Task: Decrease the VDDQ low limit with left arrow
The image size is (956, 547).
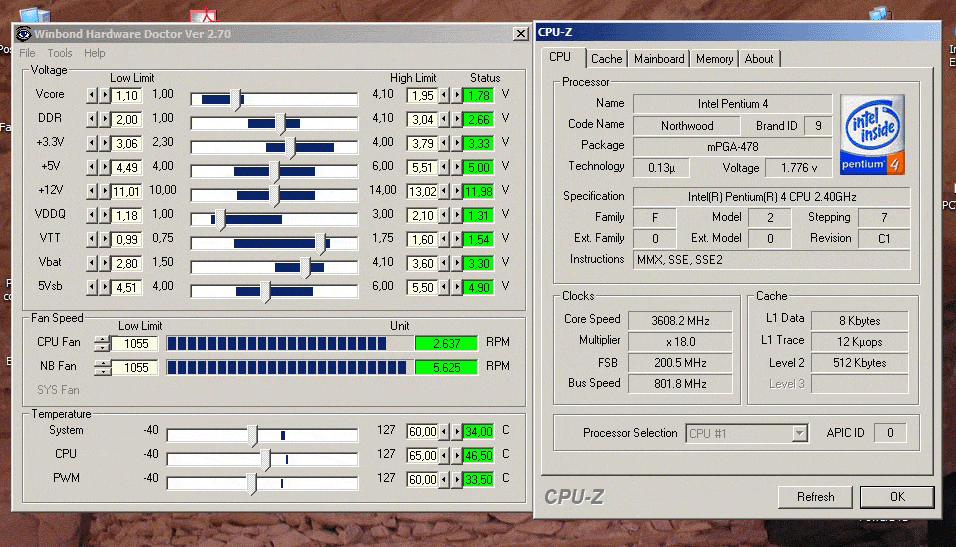Action: [x=91, y=215]
